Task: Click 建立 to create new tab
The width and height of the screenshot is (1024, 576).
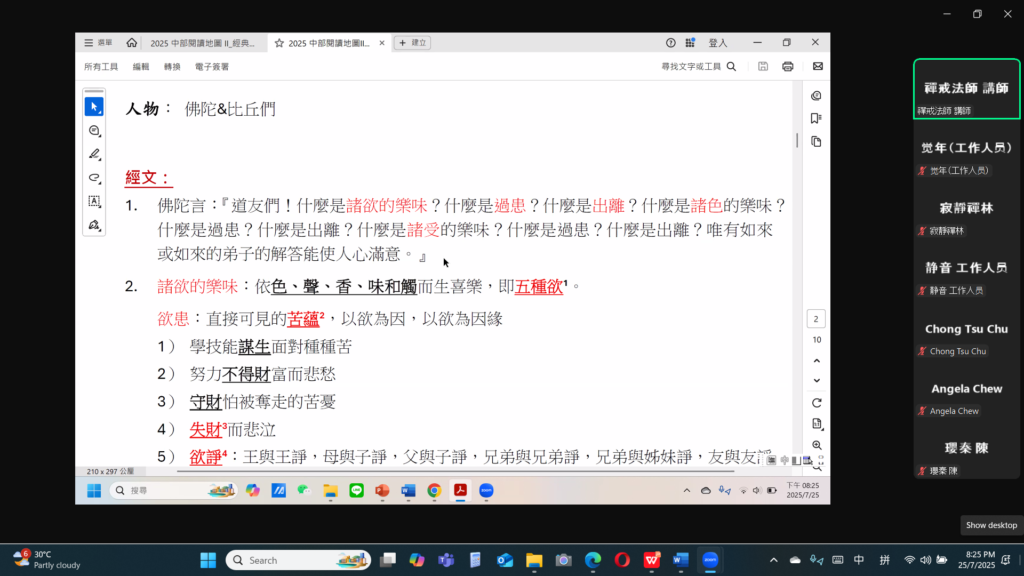Action: 413,43
